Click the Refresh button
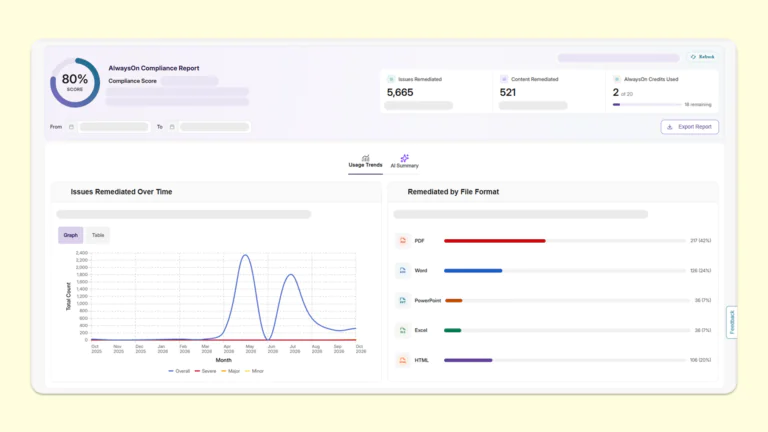 [702, 57]
